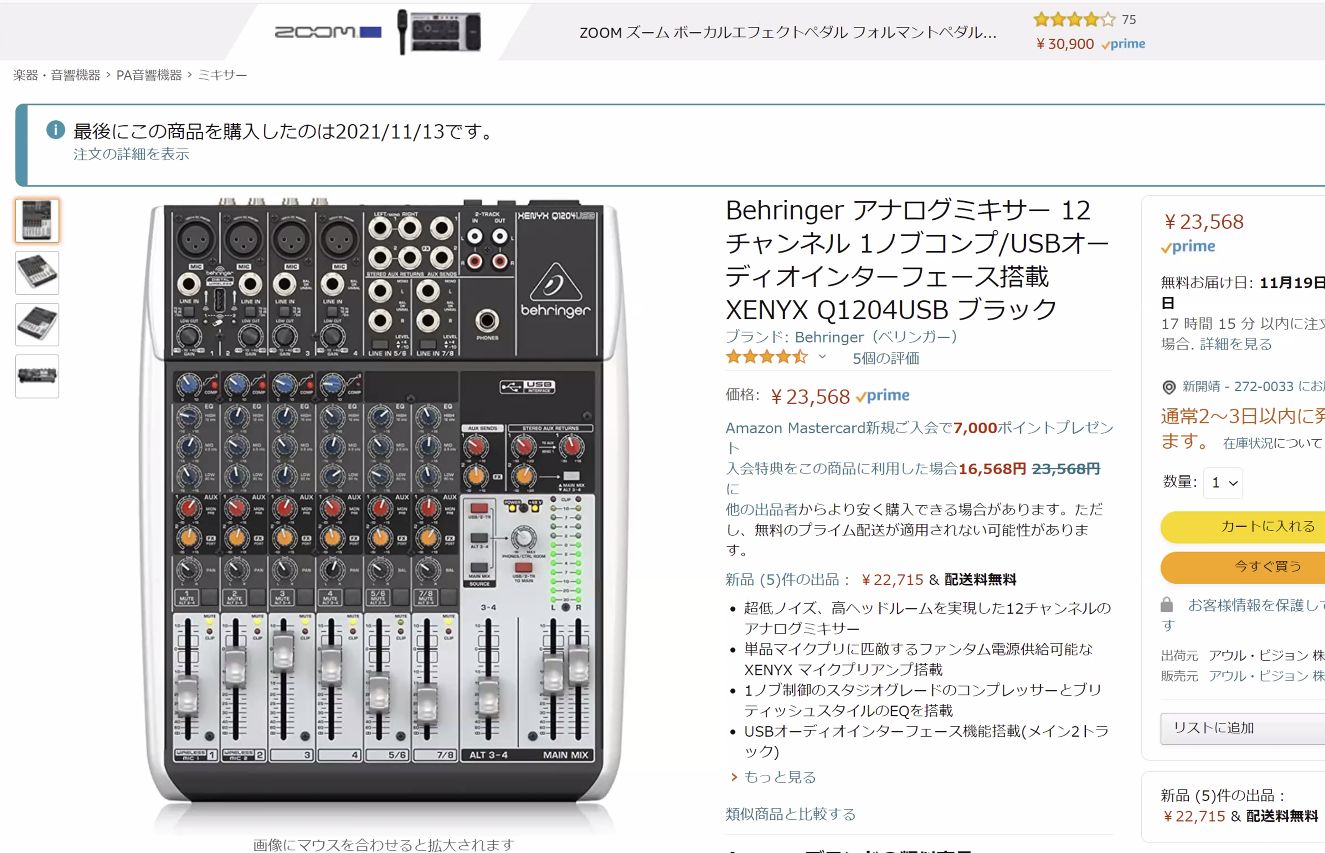Open the 在庫状況について link
The width and height of the screenshot is (1325, 853).
(1273, 443)
